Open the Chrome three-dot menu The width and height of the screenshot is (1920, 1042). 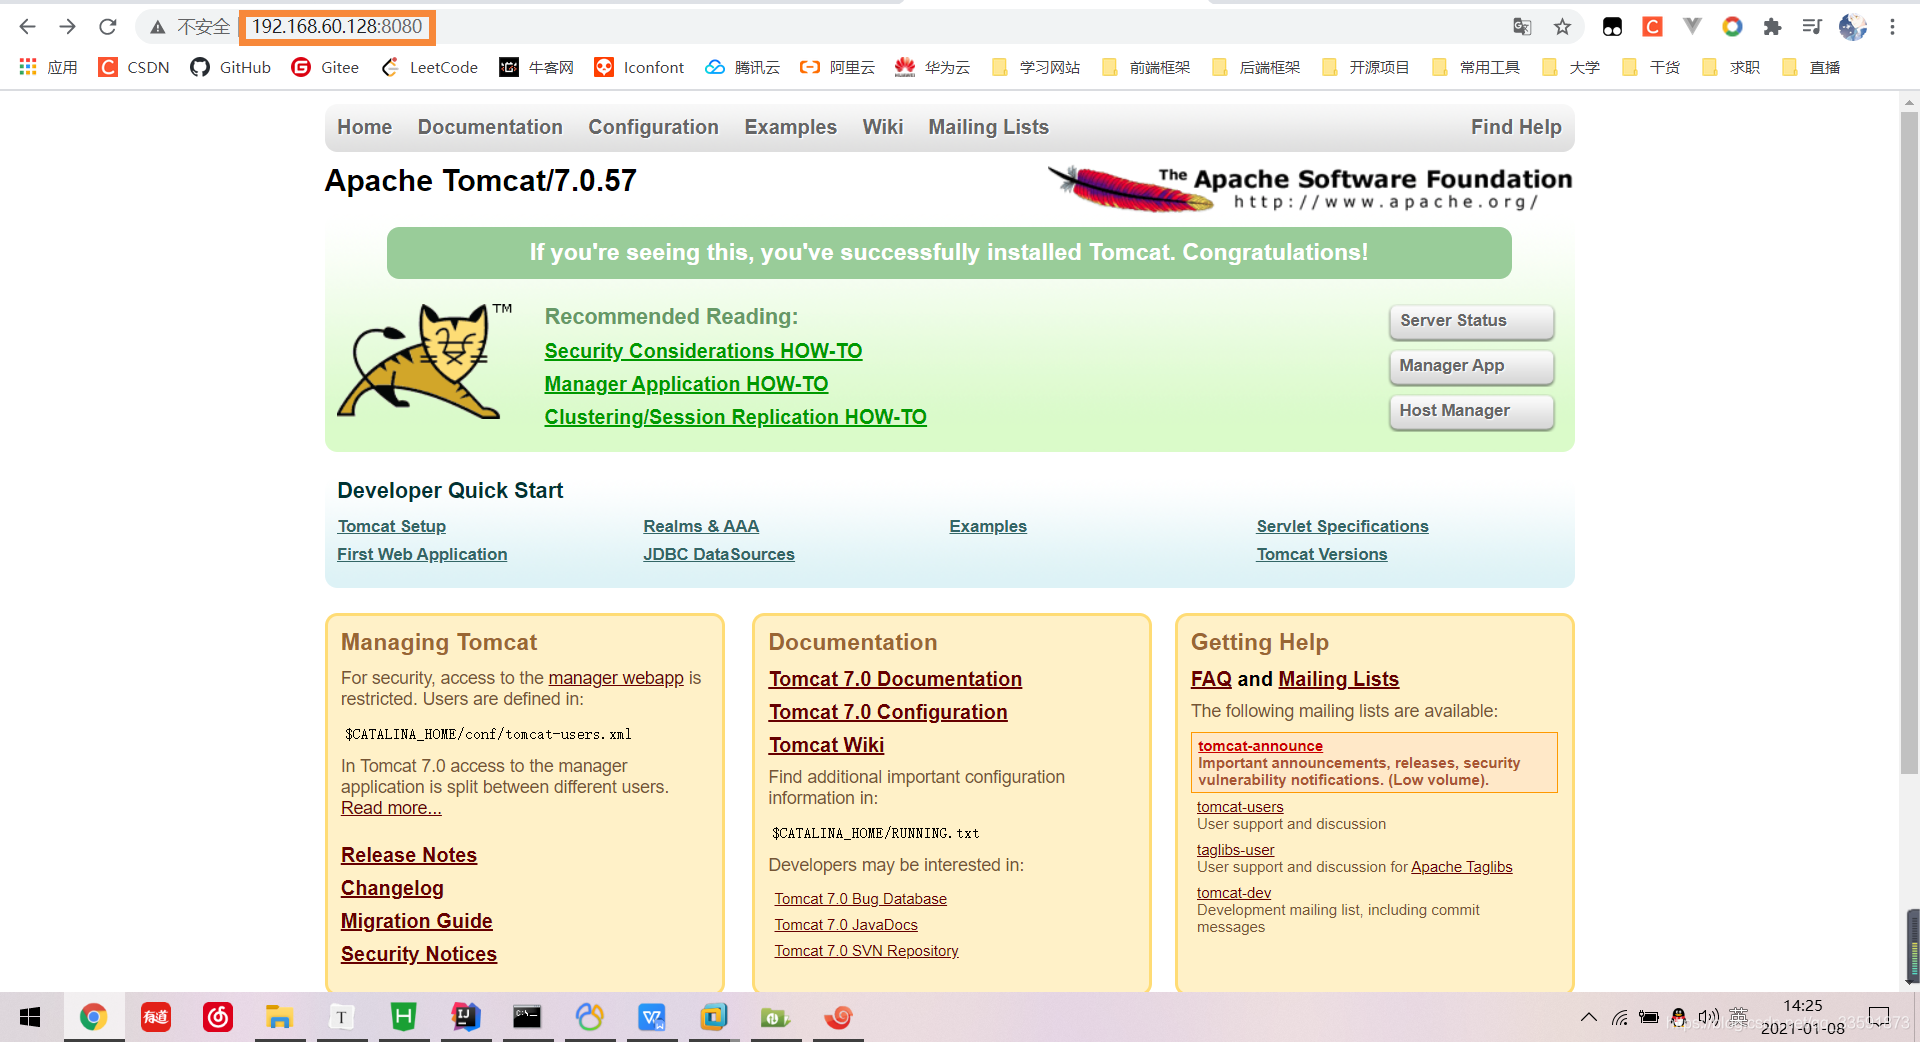1892,27
